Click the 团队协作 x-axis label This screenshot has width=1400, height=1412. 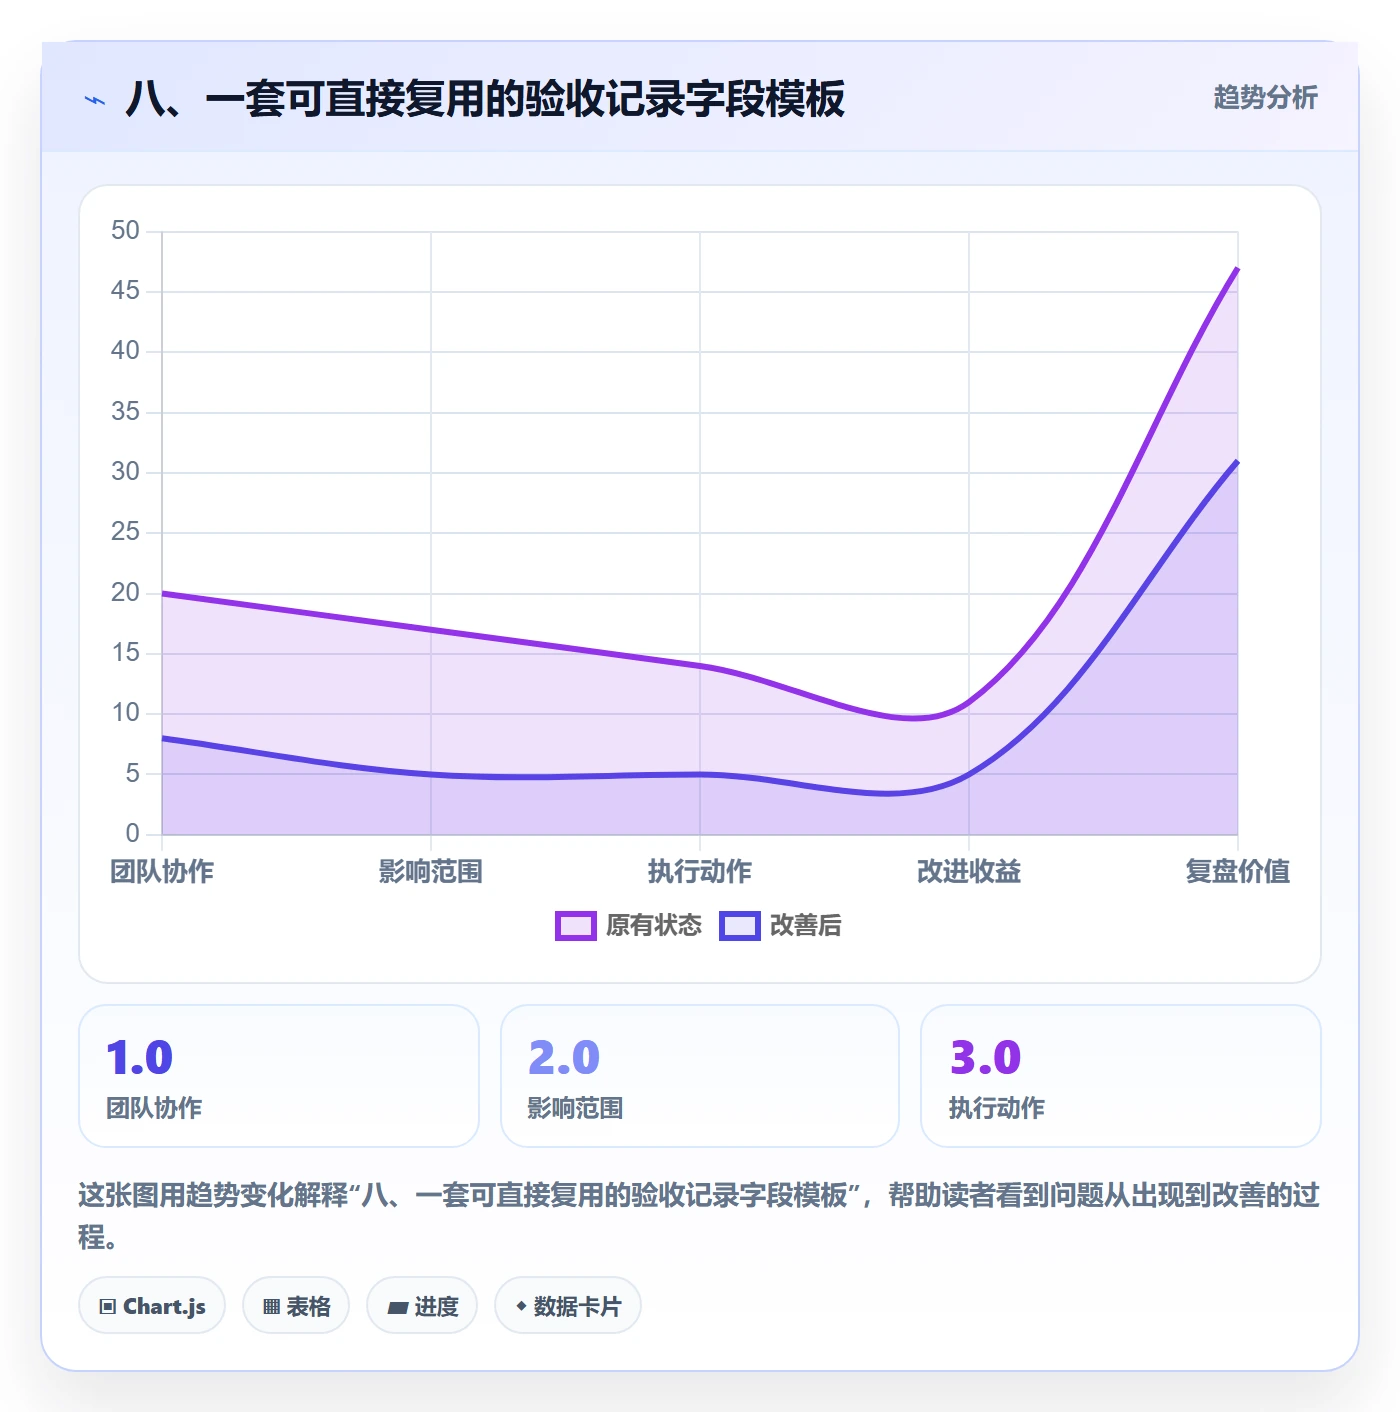(162, 871)
